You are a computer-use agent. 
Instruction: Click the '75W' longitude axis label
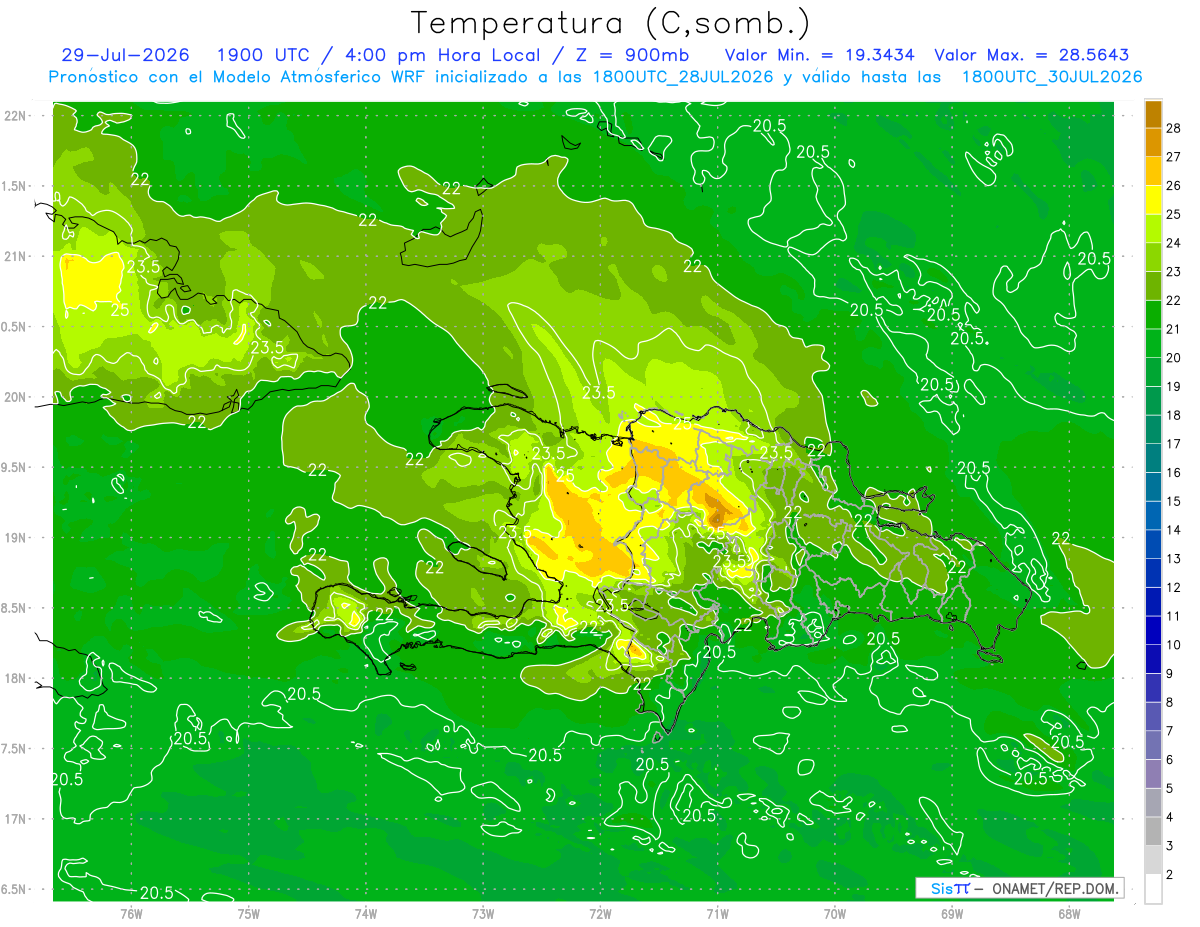(249, 913)
